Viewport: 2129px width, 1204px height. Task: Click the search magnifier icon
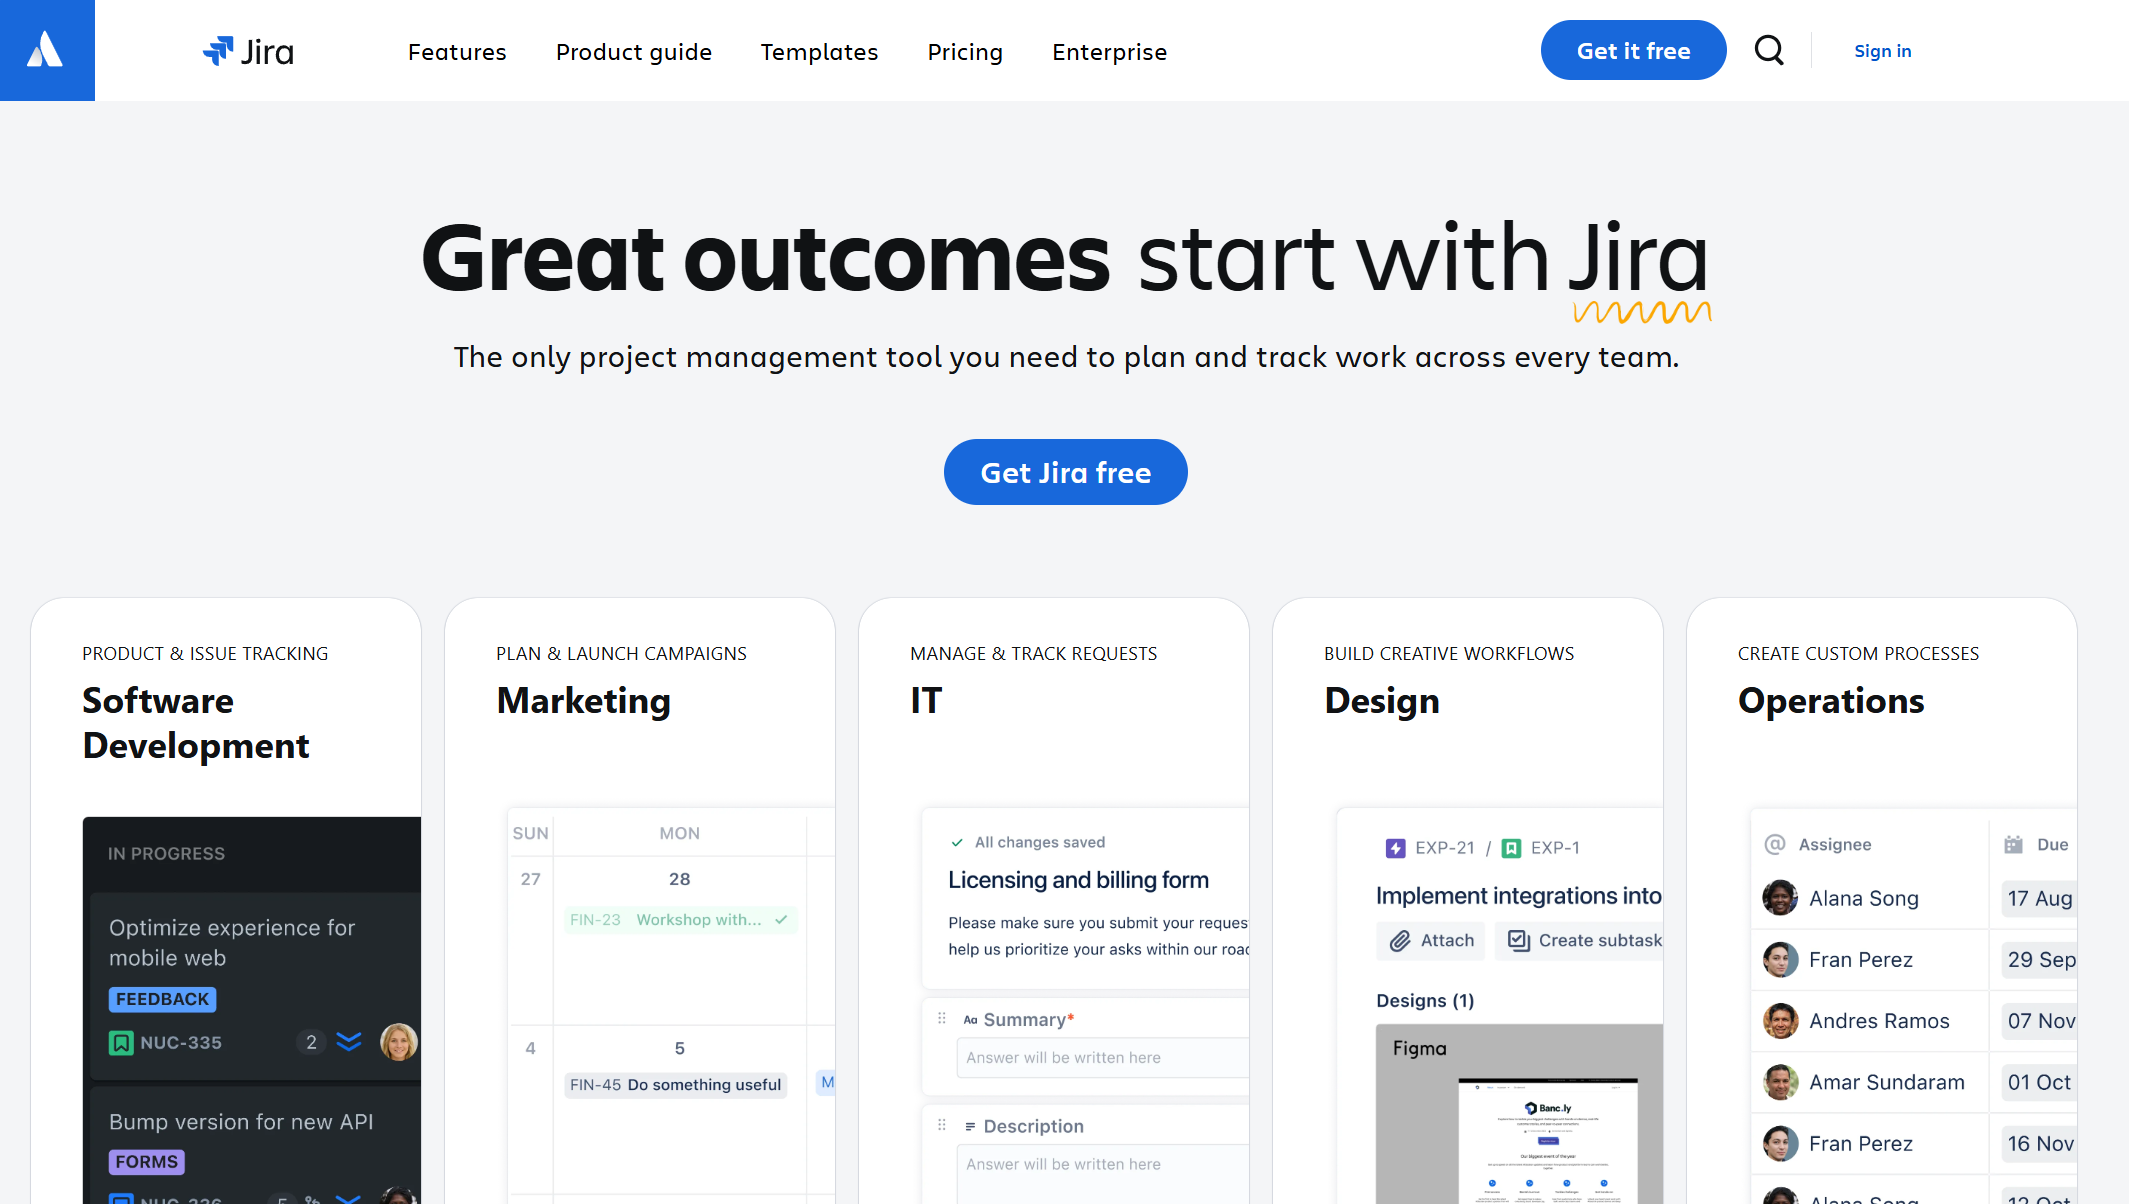tap(1769, 50)
